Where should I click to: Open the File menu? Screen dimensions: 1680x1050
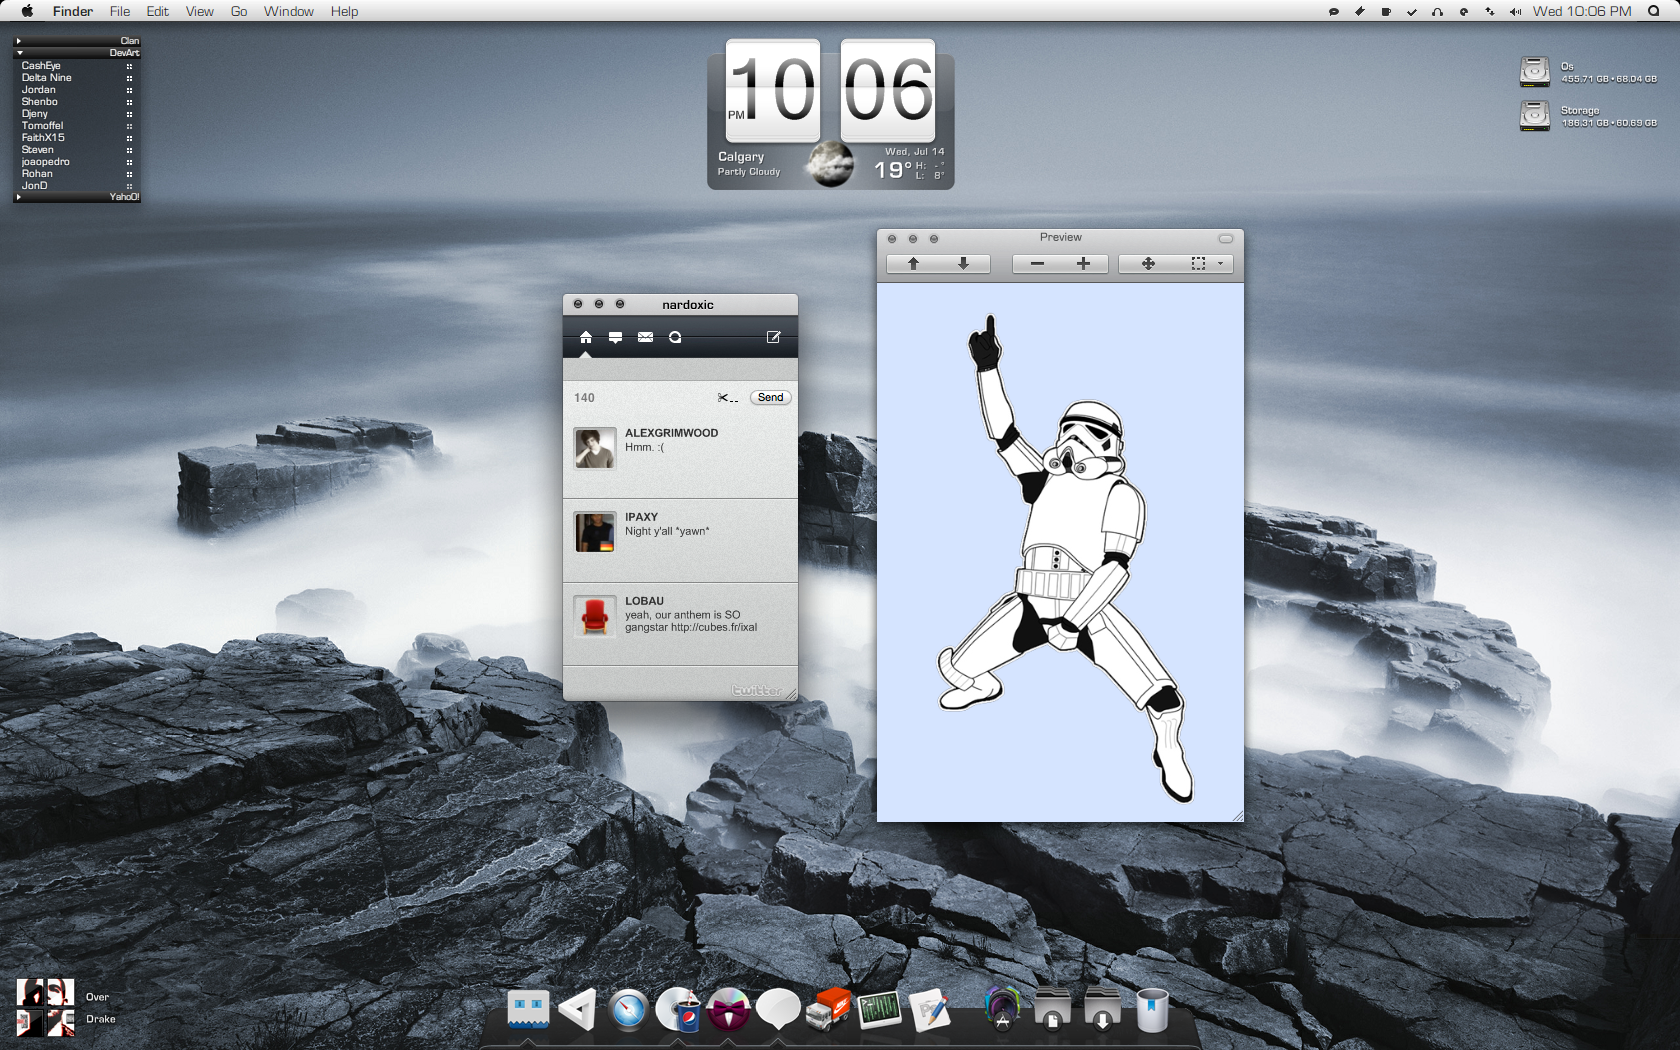(120, 12)
